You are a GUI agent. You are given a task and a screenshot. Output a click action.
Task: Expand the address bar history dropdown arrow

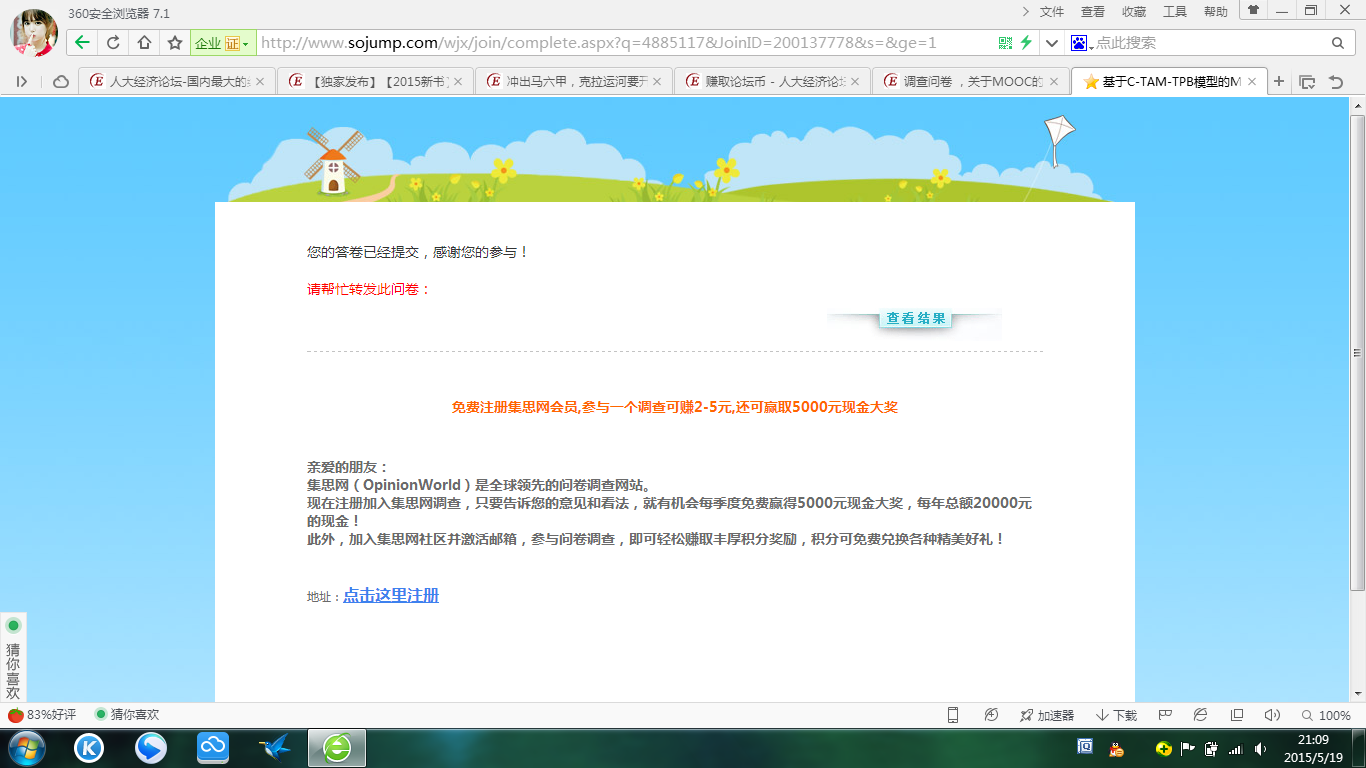click(x=1051, y=43)
